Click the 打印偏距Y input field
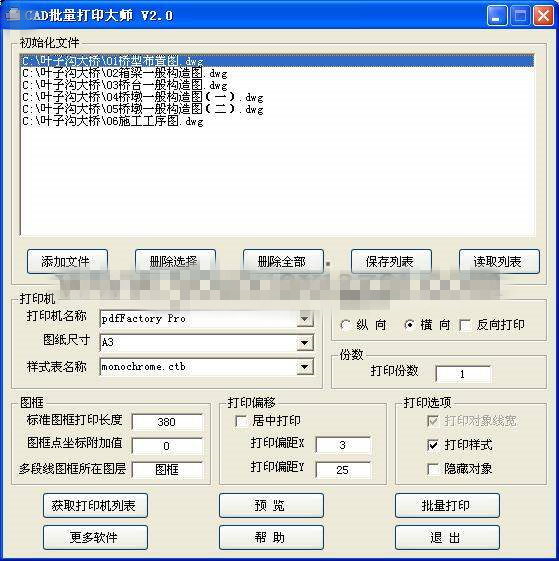Image resolution: width=559 pixels, height=561 pixels. 343,469
